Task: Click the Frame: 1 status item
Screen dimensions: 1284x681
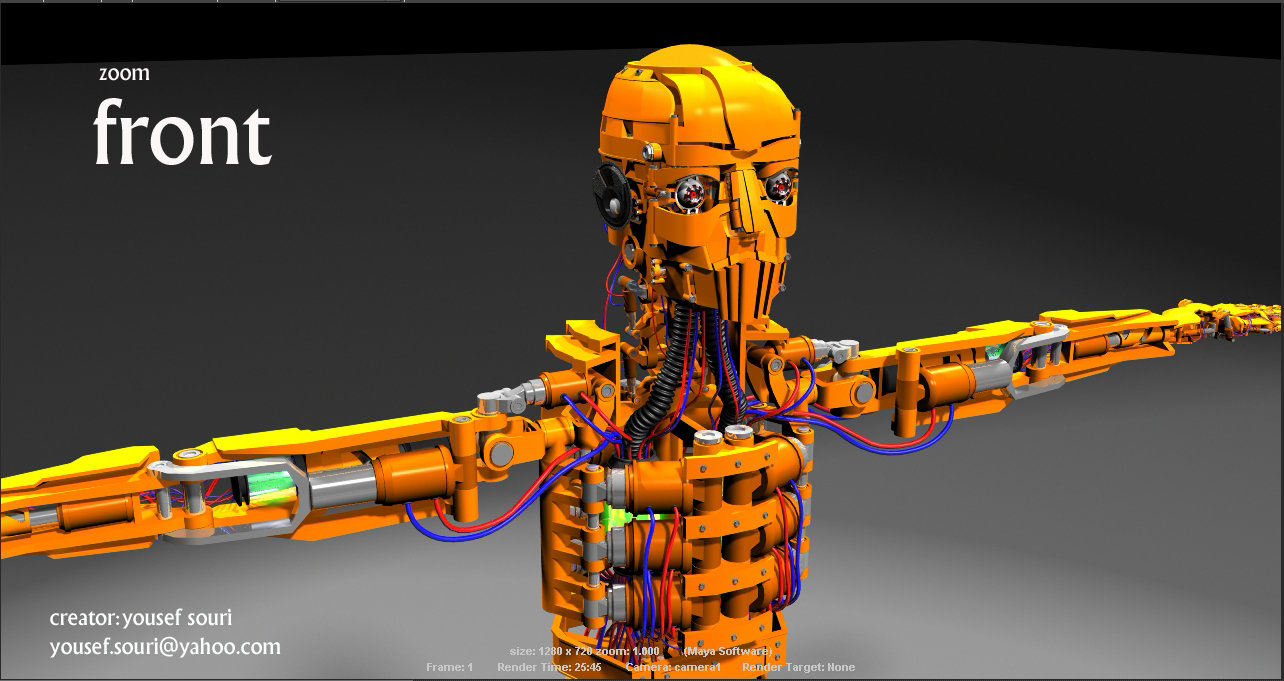Action: (450, 666)
